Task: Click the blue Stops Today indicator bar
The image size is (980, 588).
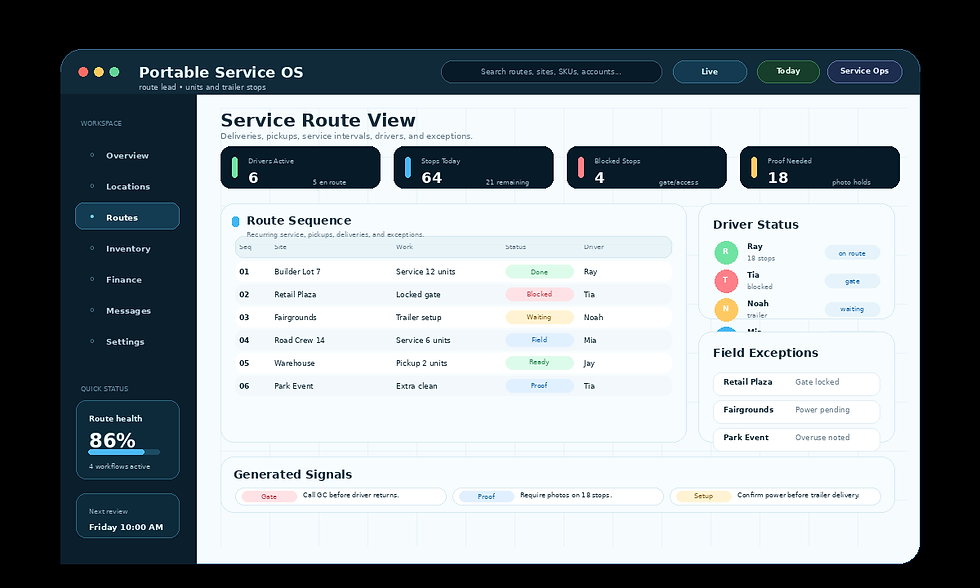Action: click(408, 167)
